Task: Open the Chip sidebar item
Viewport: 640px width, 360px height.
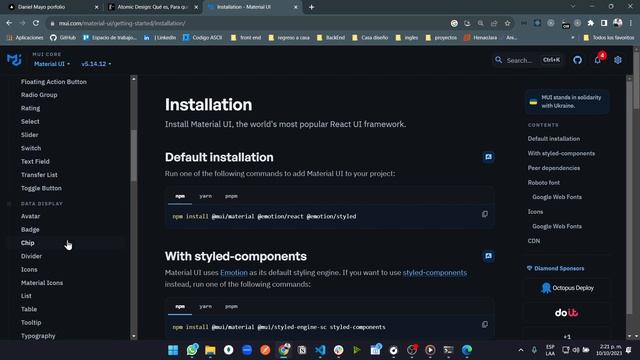Action: [27, 243]
